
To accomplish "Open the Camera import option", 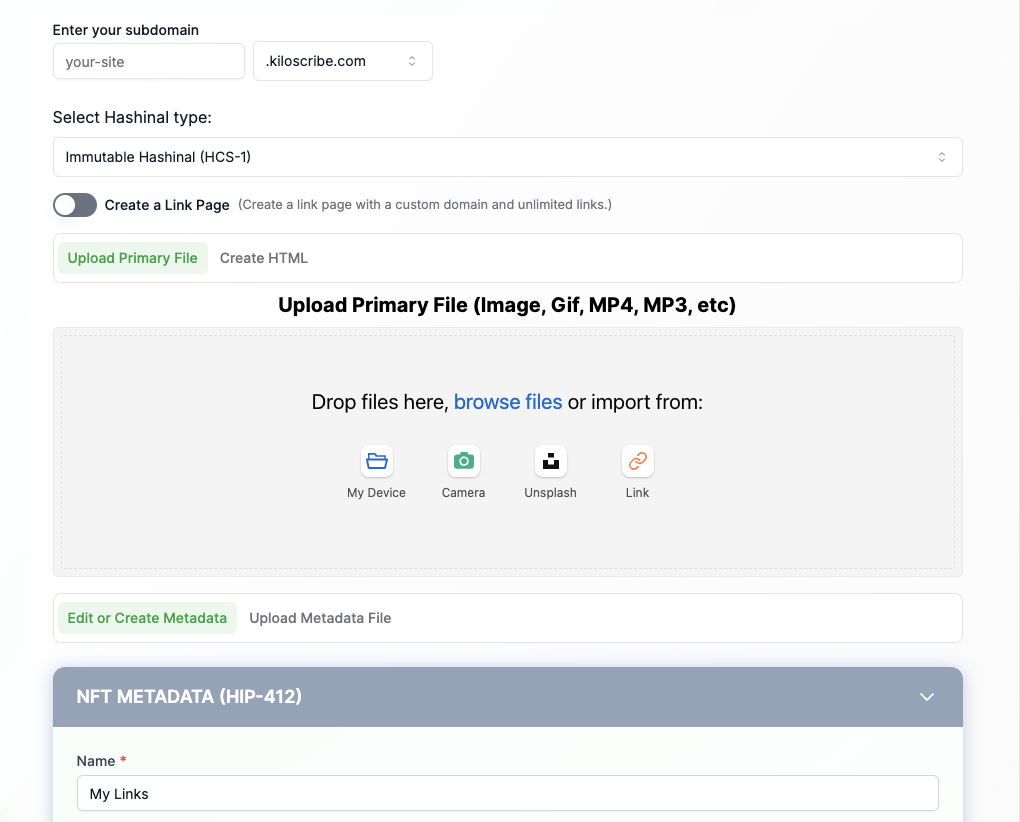I will click(x=463, y=461).
